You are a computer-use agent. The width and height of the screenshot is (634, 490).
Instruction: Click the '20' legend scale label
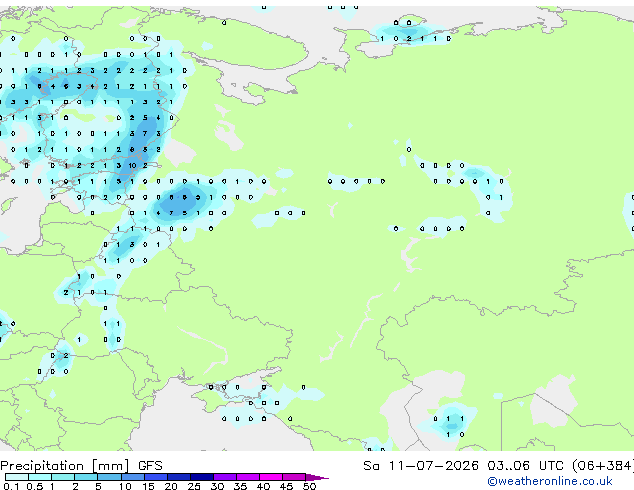click(171, 486)
